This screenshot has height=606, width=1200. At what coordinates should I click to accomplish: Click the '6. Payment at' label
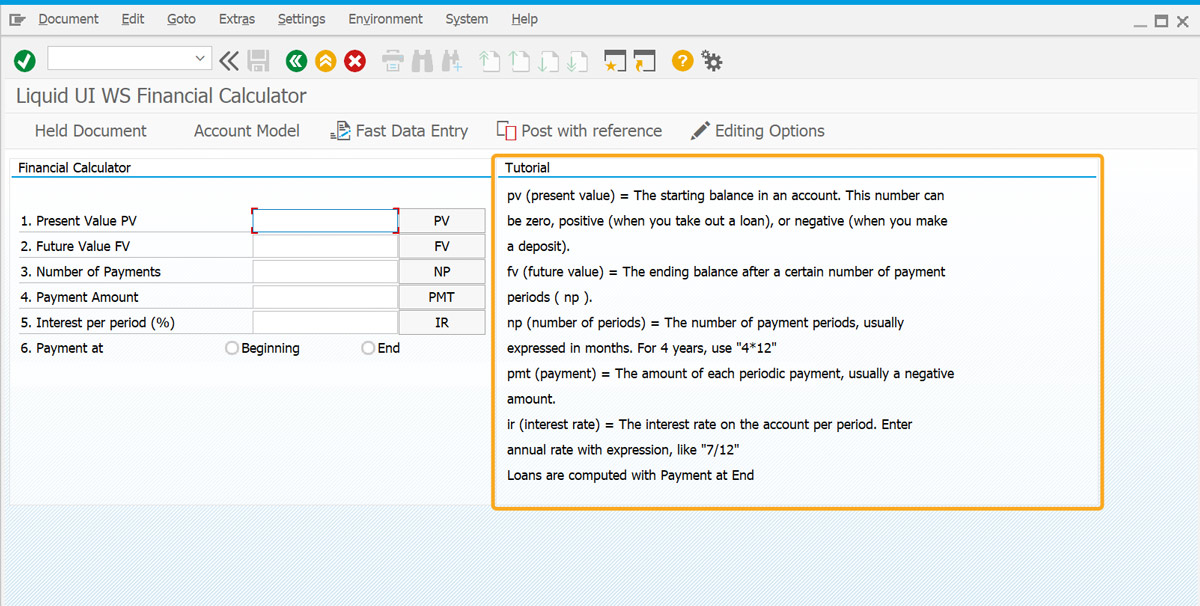click(x=62, y=348)
